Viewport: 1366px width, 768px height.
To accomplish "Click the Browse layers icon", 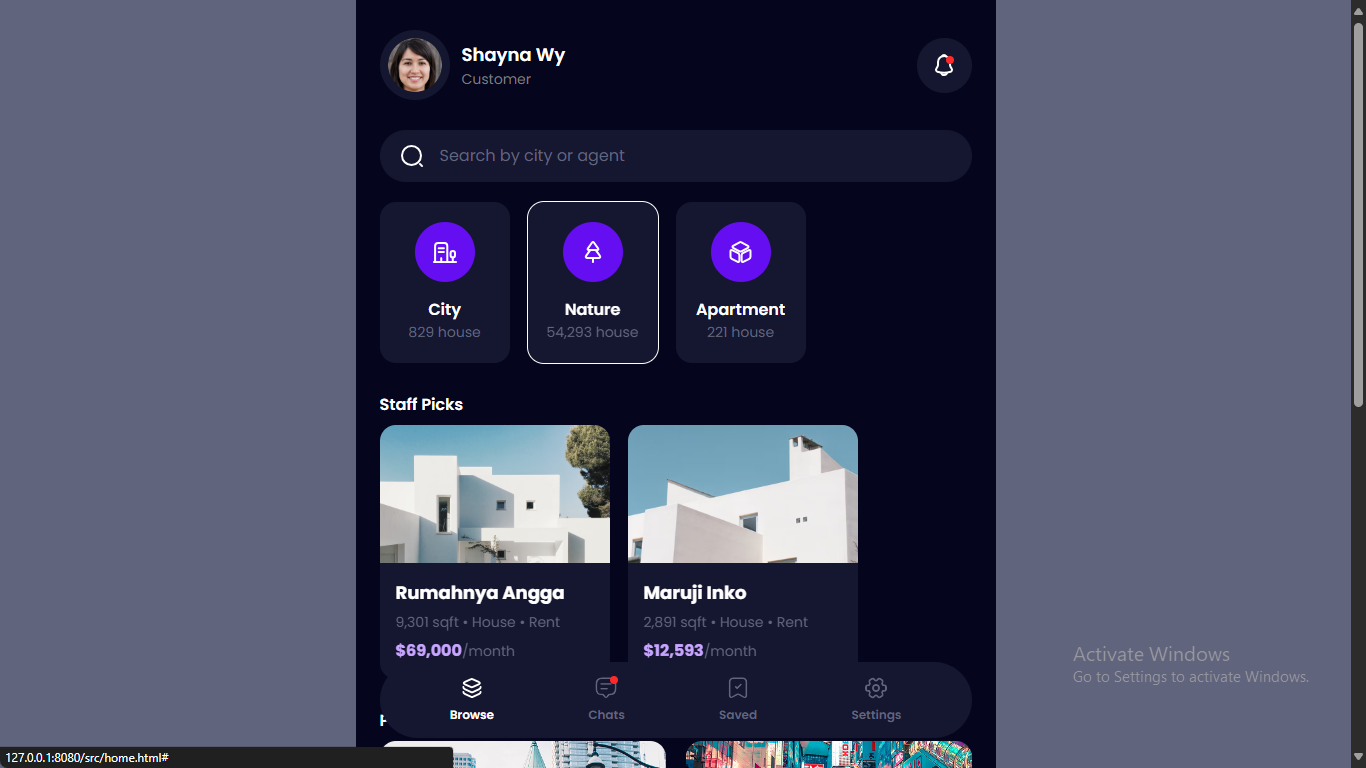I will pyautogui.click(x=472, y=688).
